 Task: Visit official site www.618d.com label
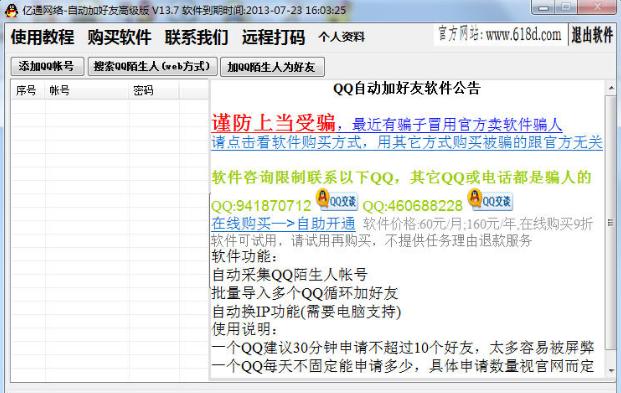[x=500, y=34]
